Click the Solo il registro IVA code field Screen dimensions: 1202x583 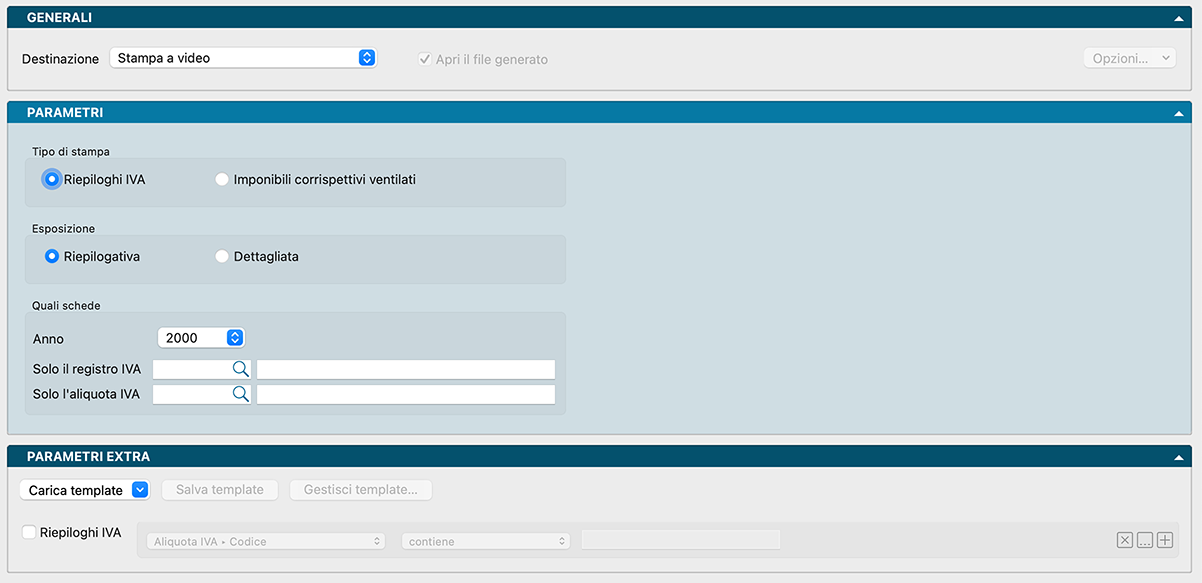192,369
